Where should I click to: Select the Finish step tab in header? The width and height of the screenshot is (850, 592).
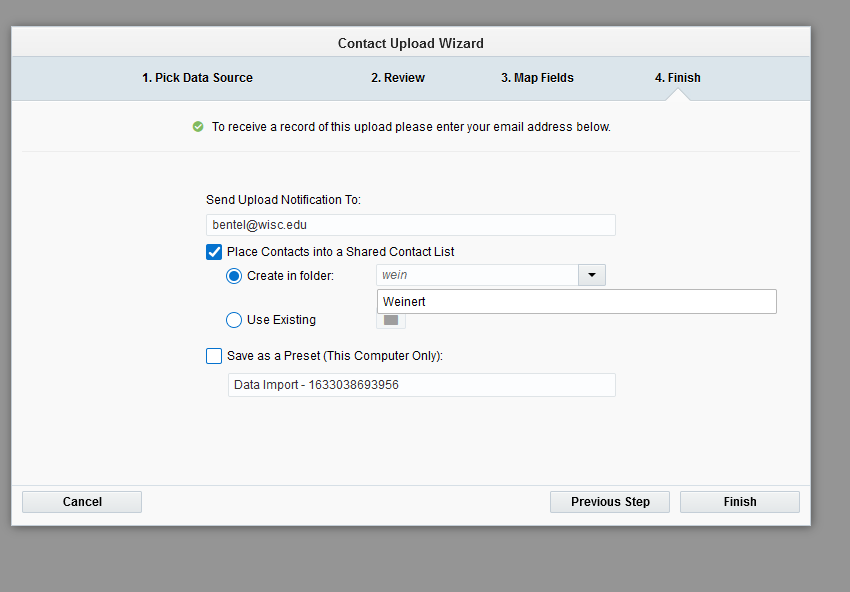pos(678,78)
